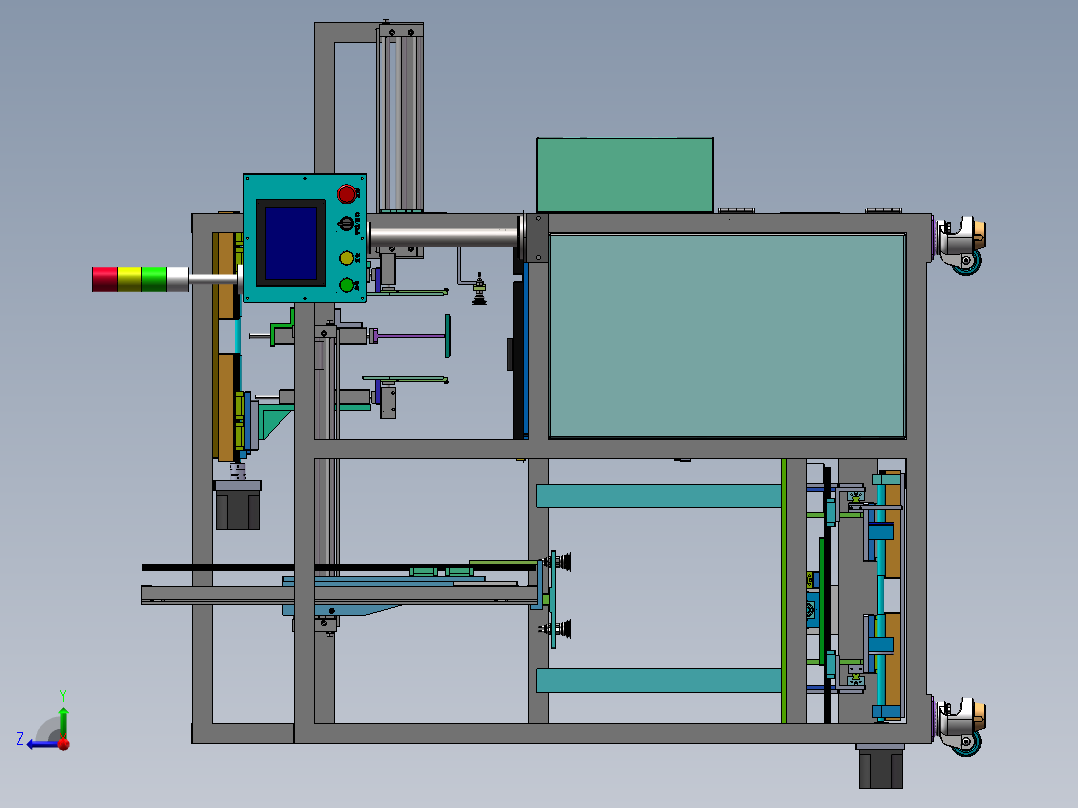Viewport: 1078px width, 808px height.
Task: Select the yellow push button on control panel
Action: click(x=346, y=258)
